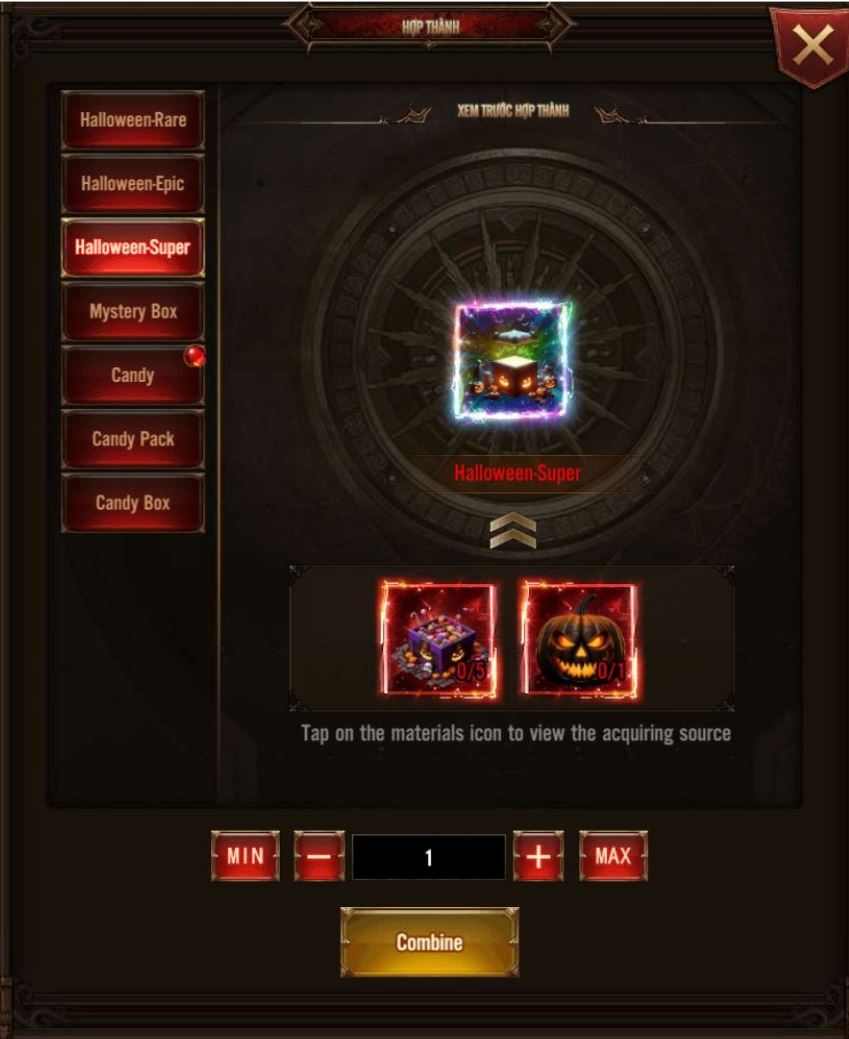The image size is (849, 1039).
Task: Open the Halloween-Super recipe tab
Action: tap(133, 247)
